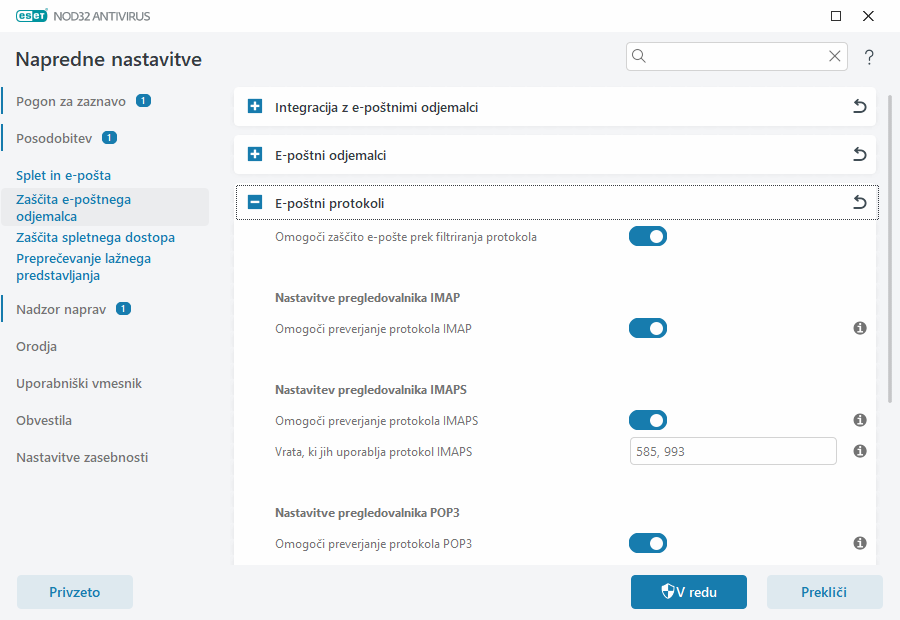Open info tooltip for IMAP protocol checking
900x620 pixels.
859,327
